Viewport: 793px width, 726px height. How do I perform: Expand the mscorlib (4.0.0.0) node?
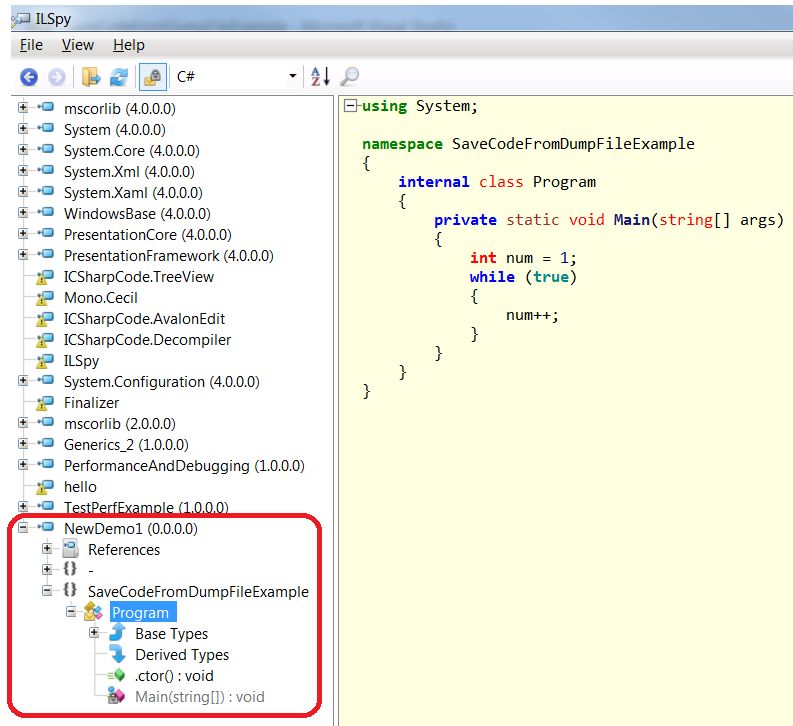click(x=23, y=107)
